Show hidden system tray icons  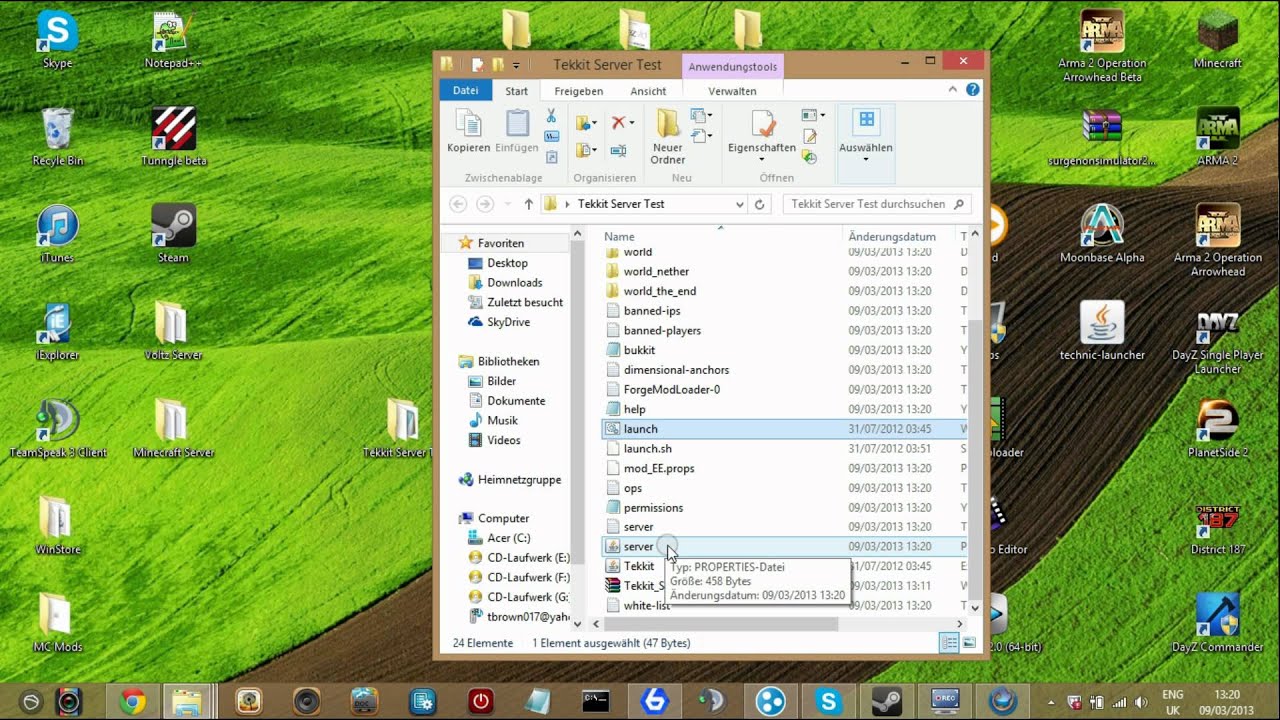pos(1051,702)
